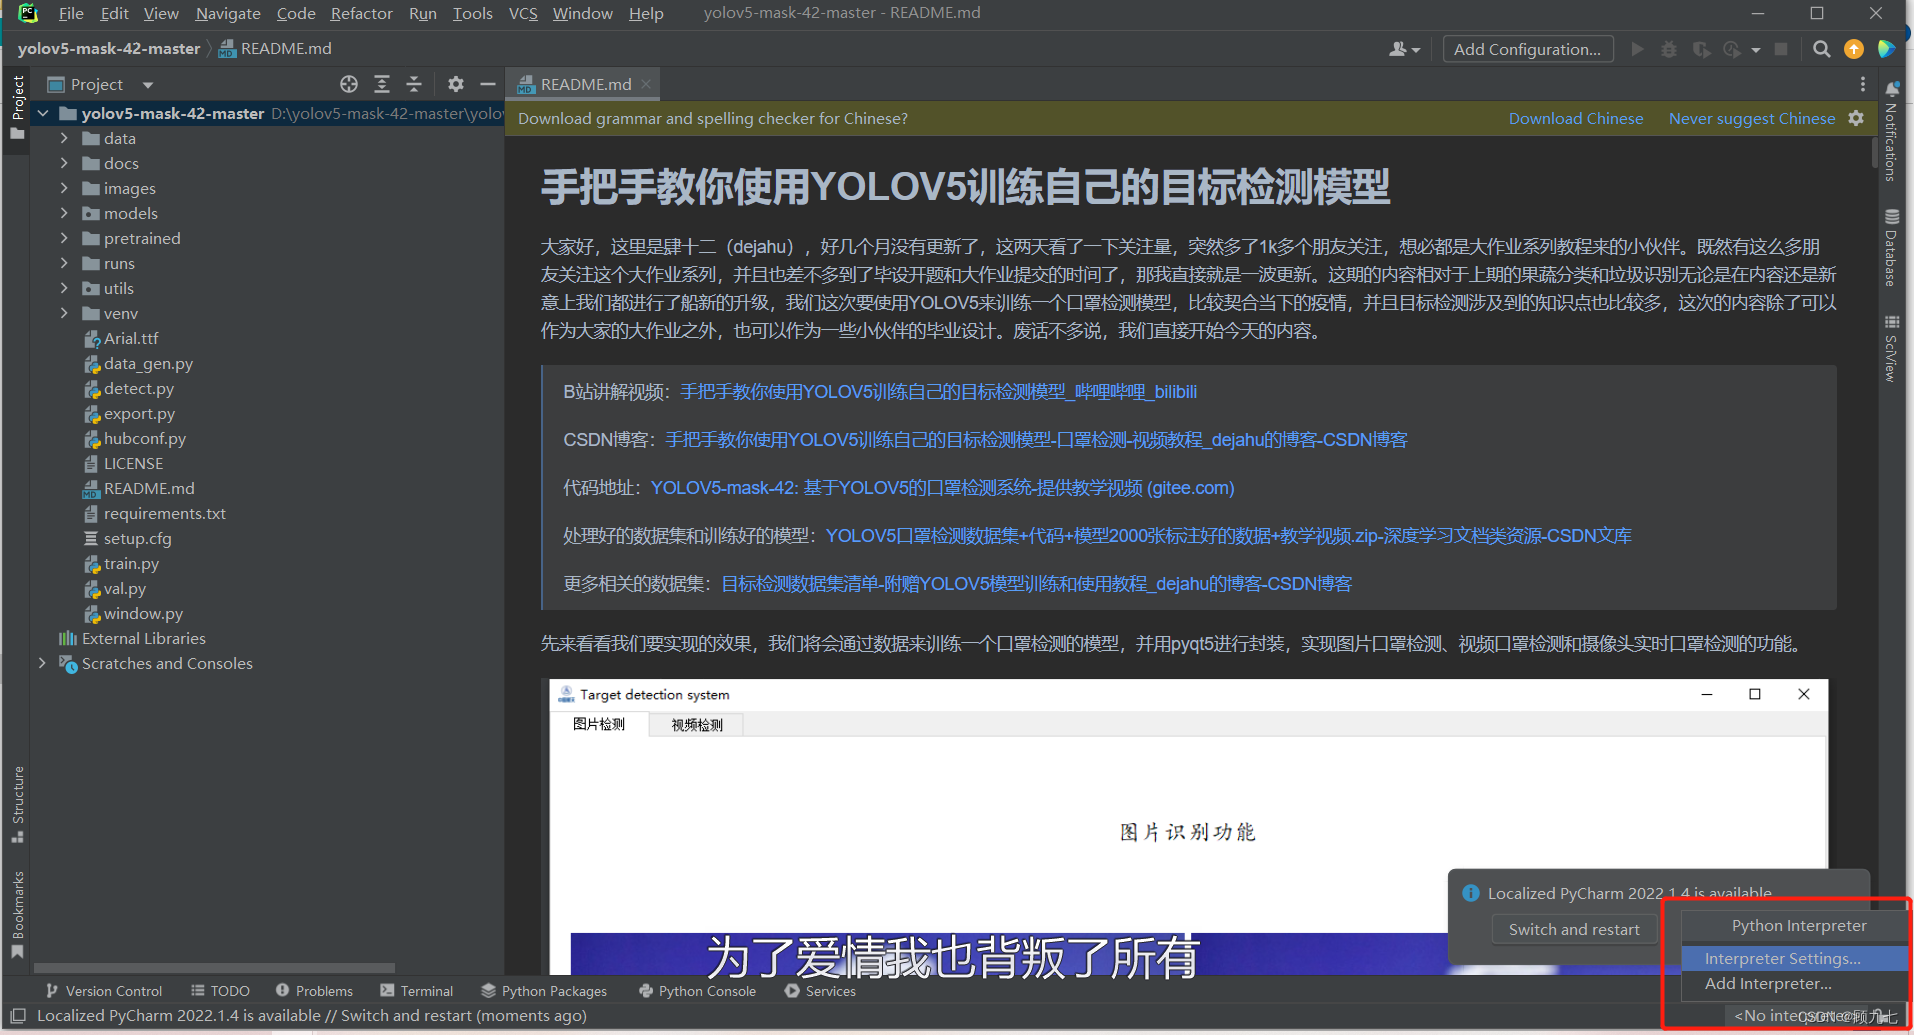This screenshot has height=1035, width=1914.
Task: Expand the images folder
Action: [64, 188]
